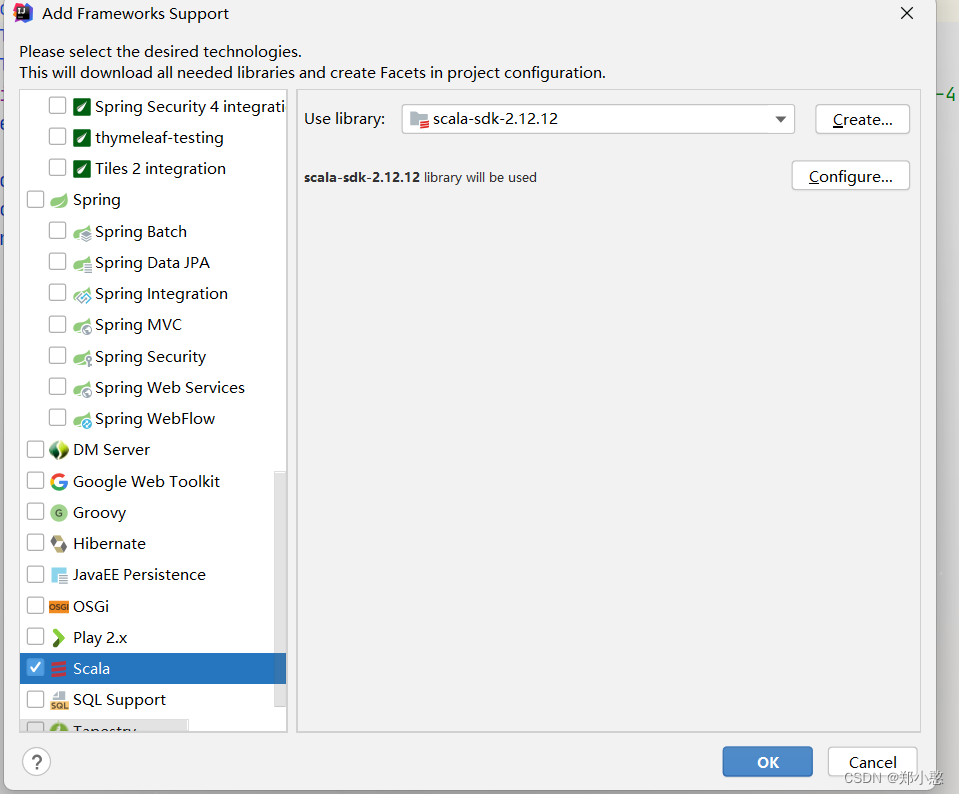Click the Groovy icon
The image size is (959, 794).
[59, 513]
